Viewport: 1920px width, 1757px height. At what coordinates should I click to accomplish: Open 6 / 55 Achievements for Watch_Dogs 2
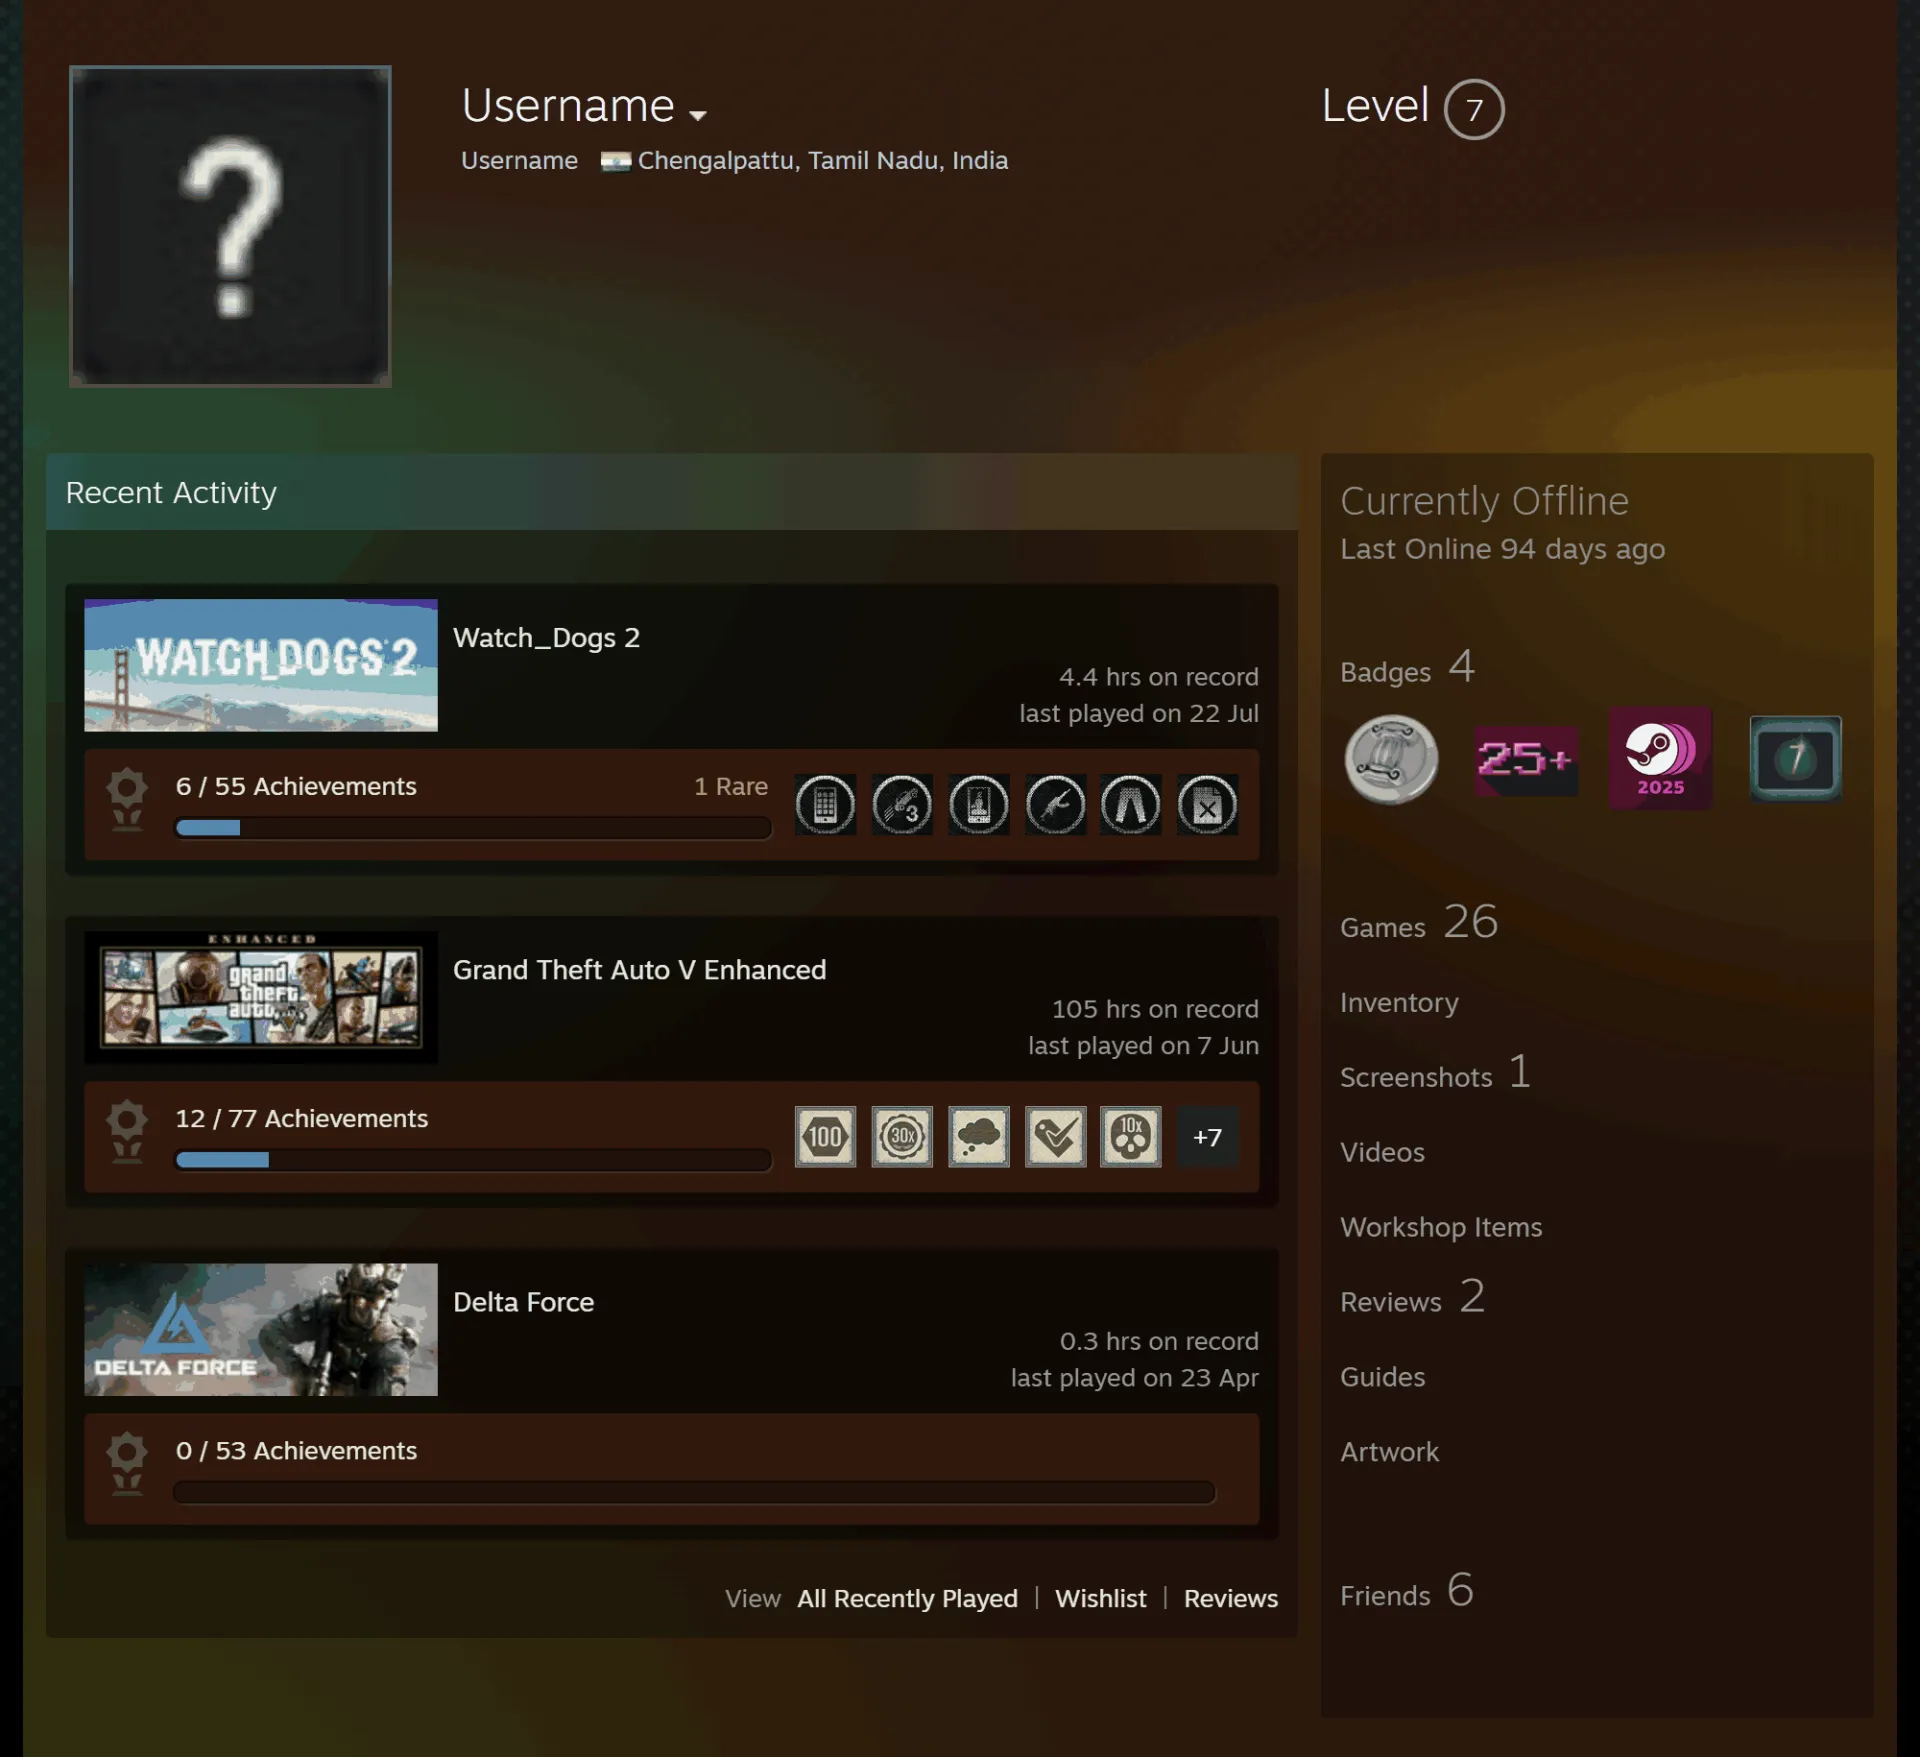pyautogui.click(x=296, y=786)
